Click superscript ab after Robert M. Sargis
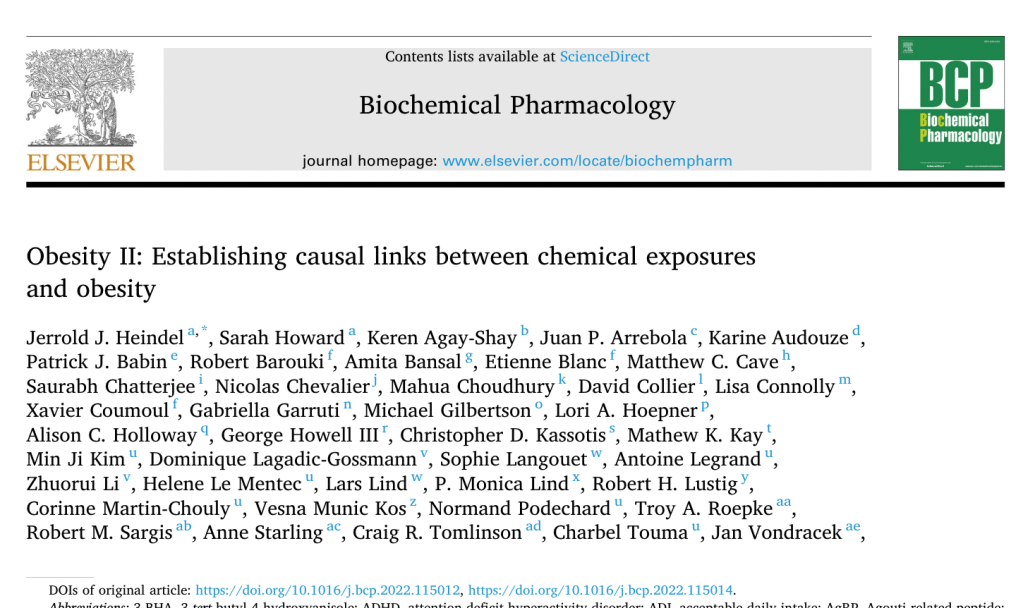This screenshot has width=1023, height=608. [184, 527]
